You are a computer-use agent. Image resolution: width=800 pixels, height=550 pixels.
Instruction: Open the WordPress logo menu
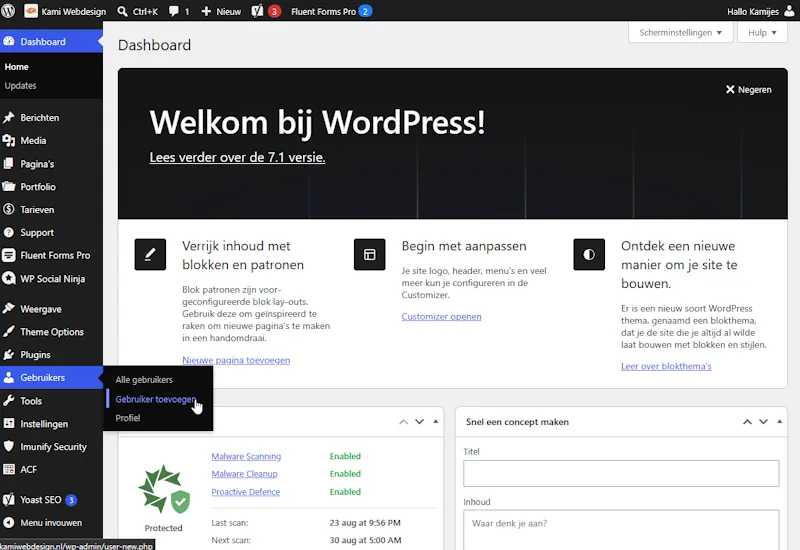click(x=8, y=11)
